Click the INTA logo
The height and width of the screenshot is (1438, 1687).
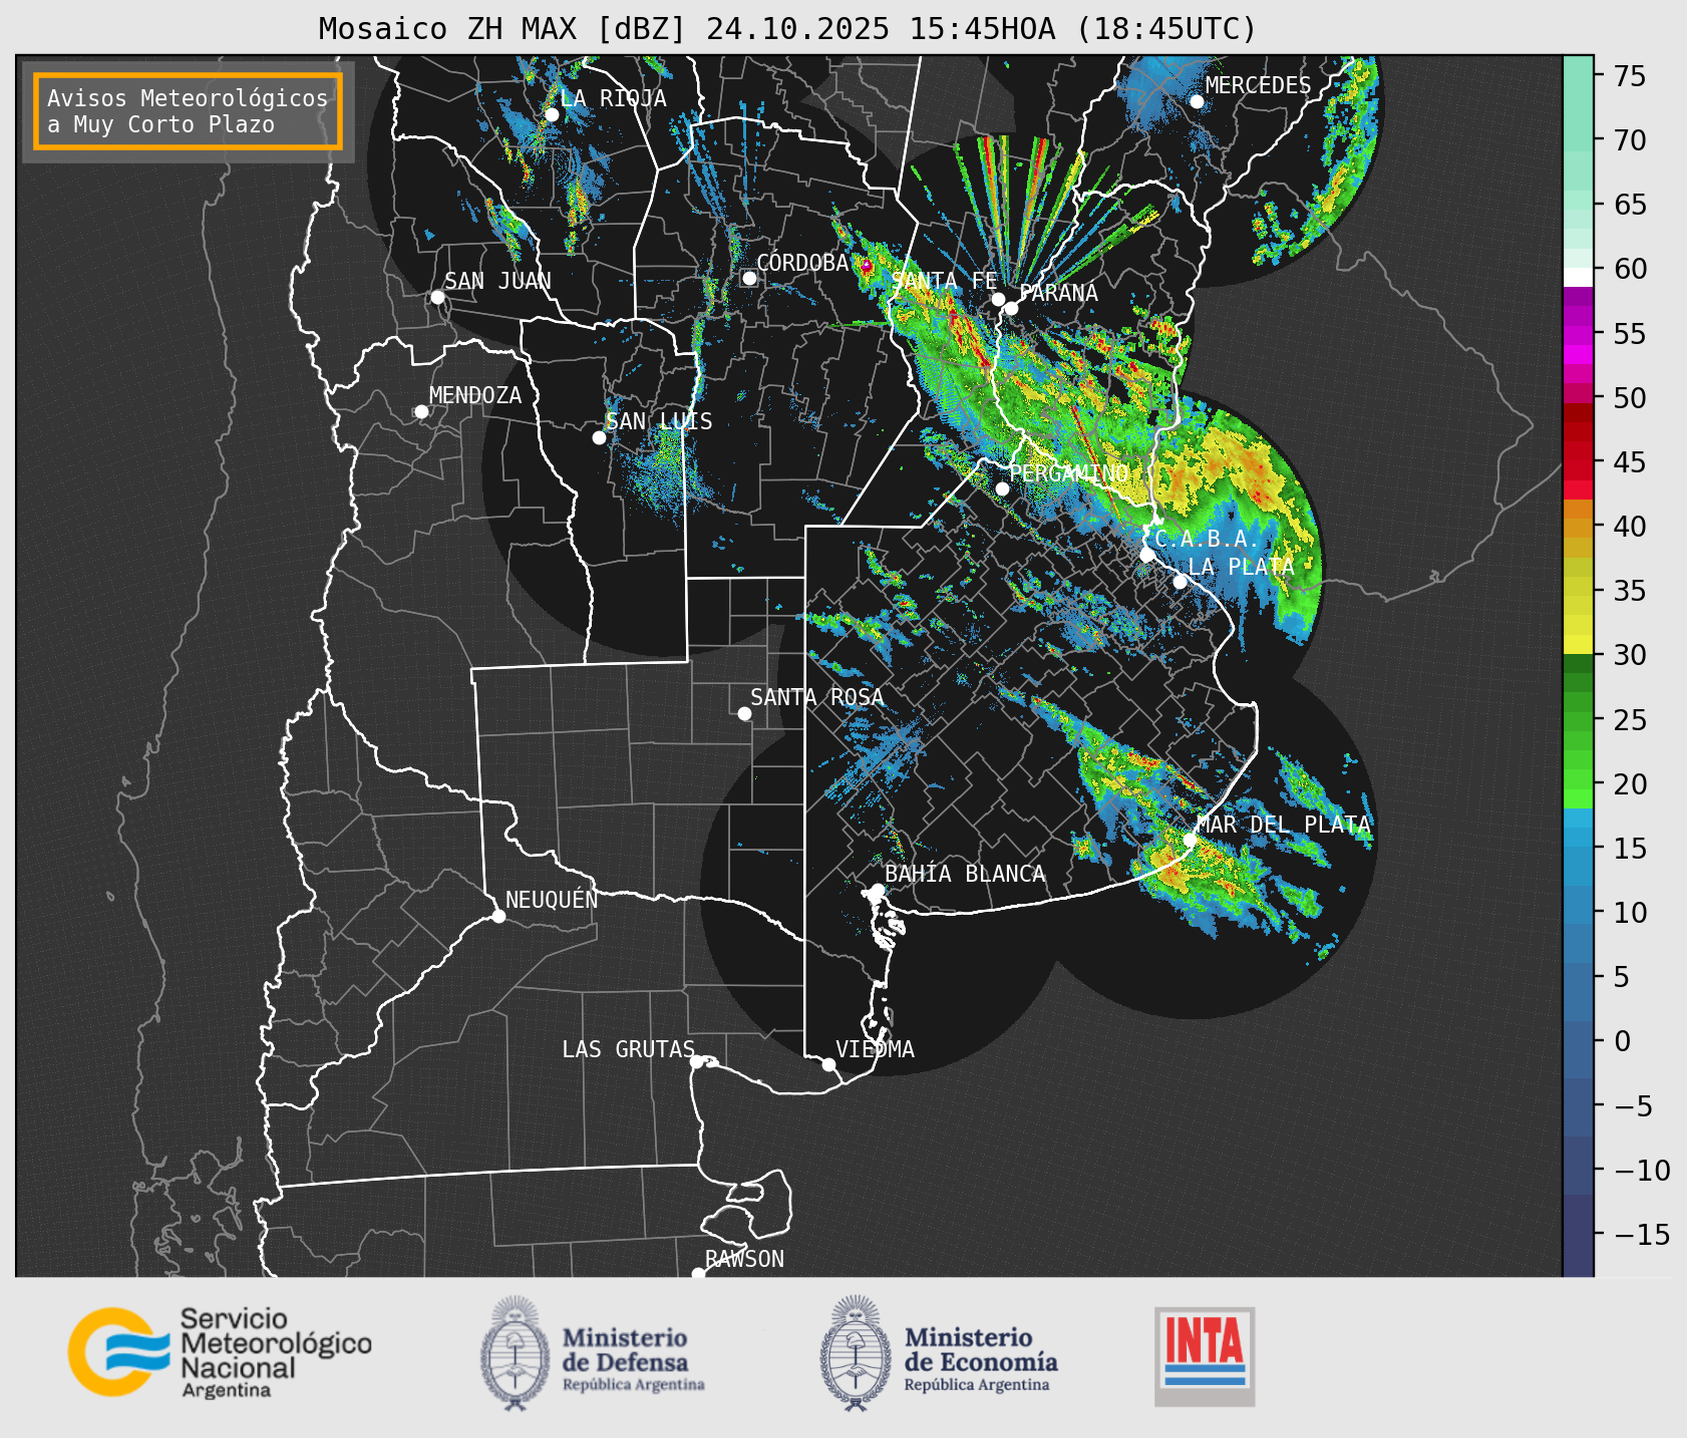pyautogui.click(x=1204, y=1356)
